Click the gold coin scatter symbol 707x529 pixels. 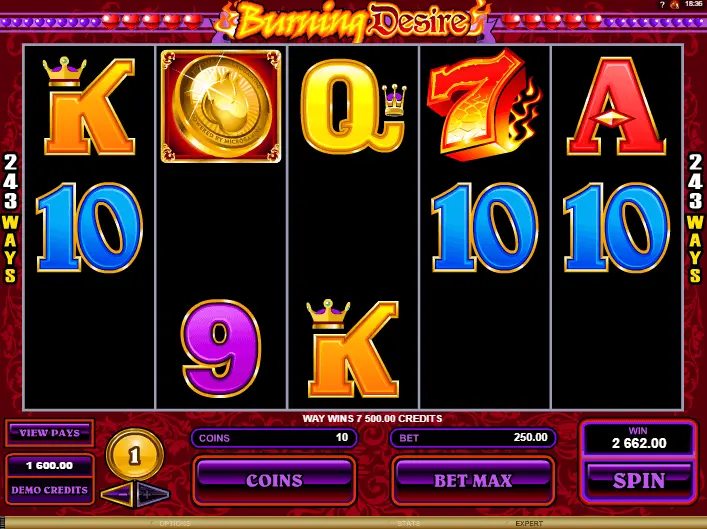click(221, 106)
